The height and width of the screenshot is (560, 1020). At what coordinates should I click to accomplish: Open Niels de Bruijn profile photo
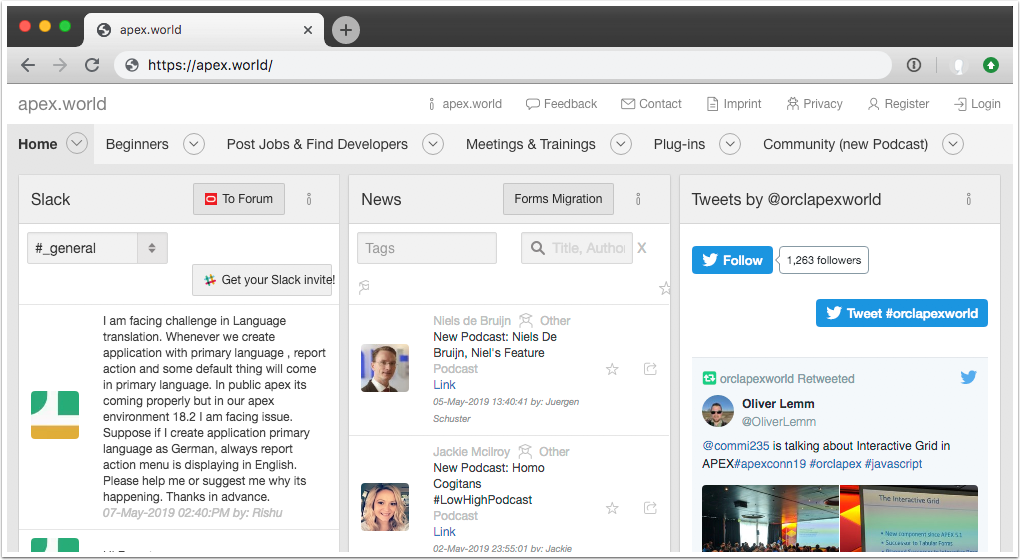[385, 368]
